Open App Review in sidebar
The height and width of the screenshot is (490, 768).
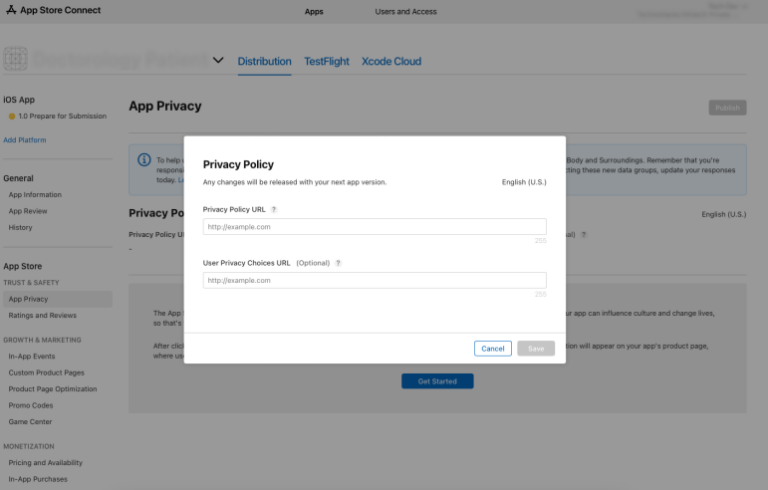[28, 211]
